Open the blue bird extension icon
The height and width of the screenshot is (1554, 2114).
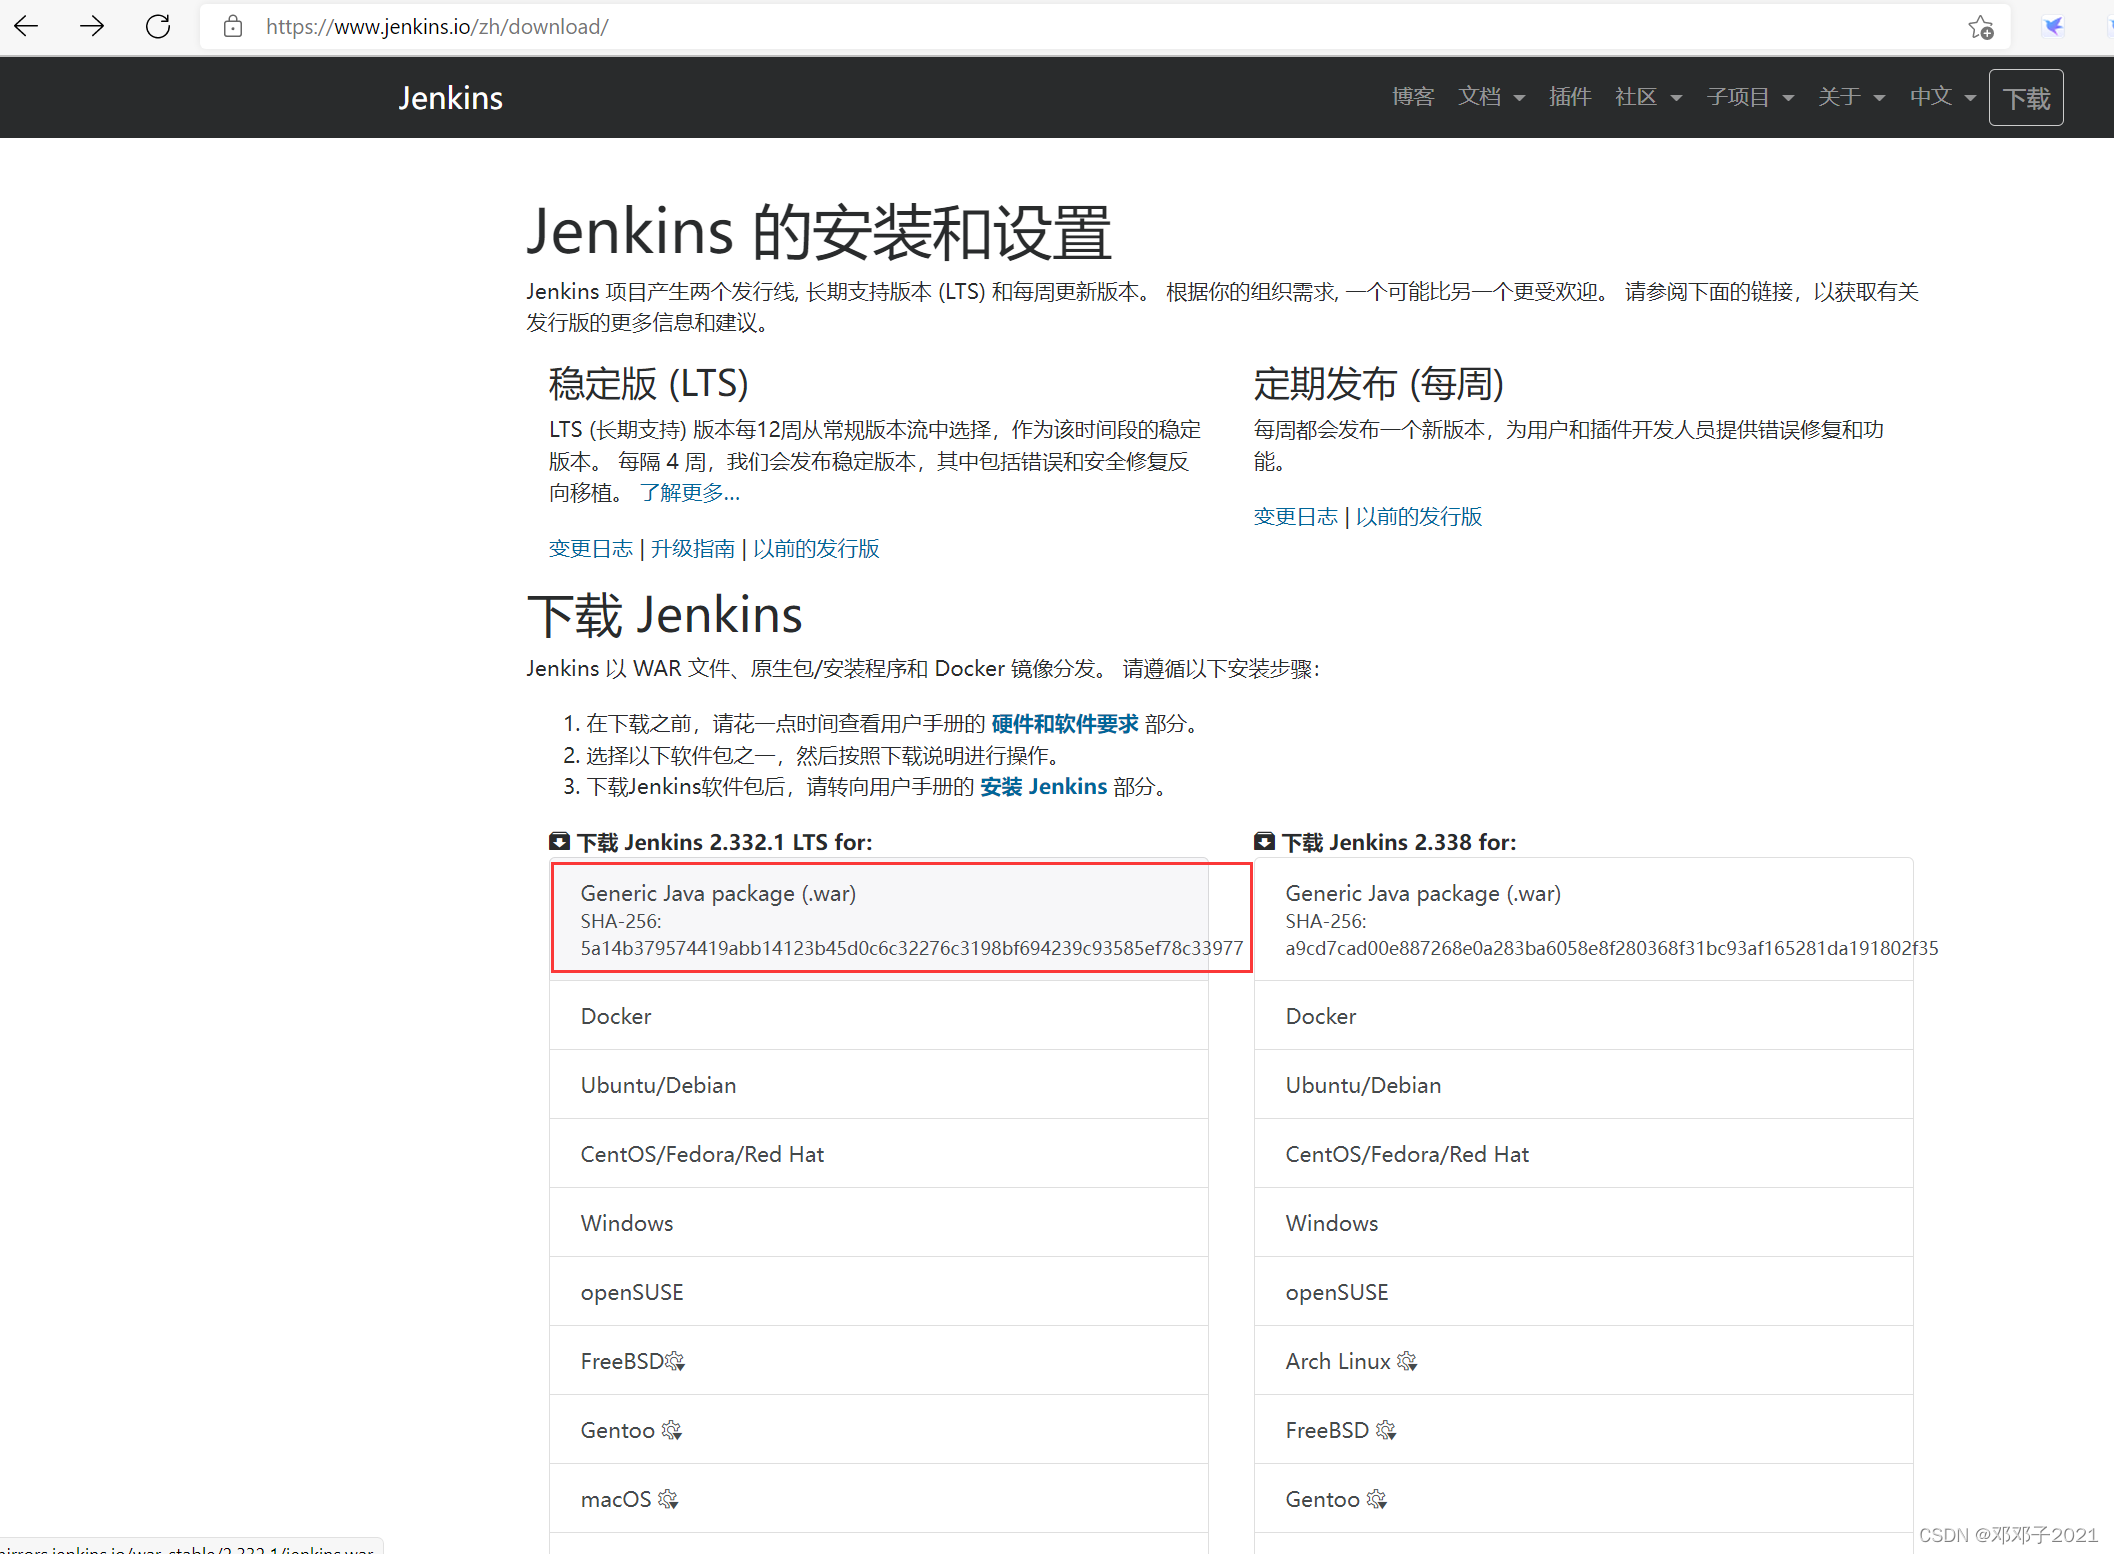pos(2053,26)
